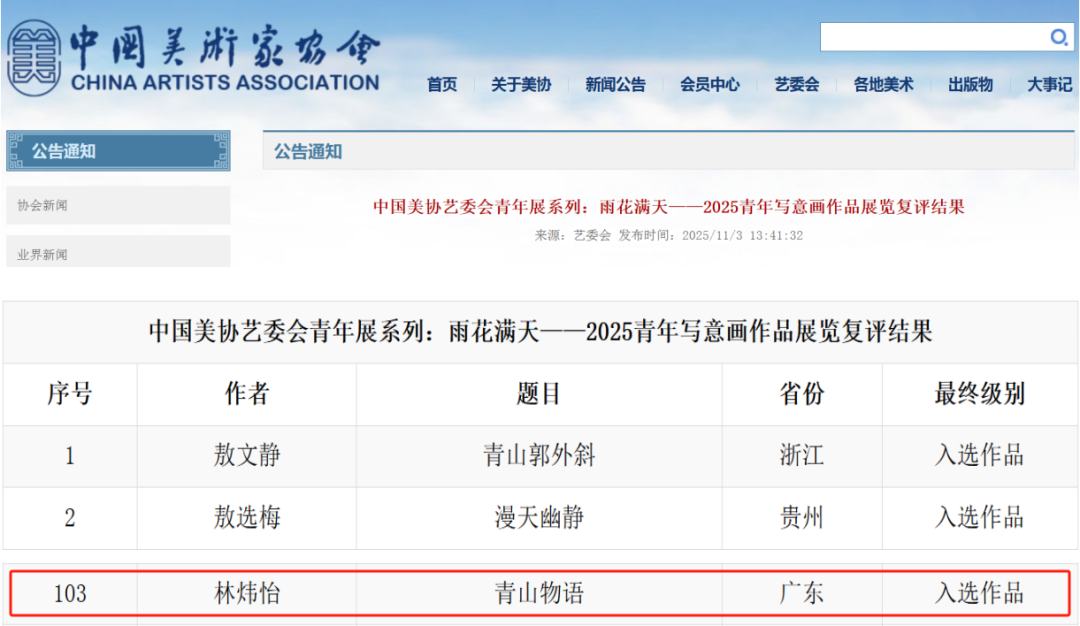1080x626 pixels.
Task: Go to 新闻公告 section
Action: (x=615, y=85)
